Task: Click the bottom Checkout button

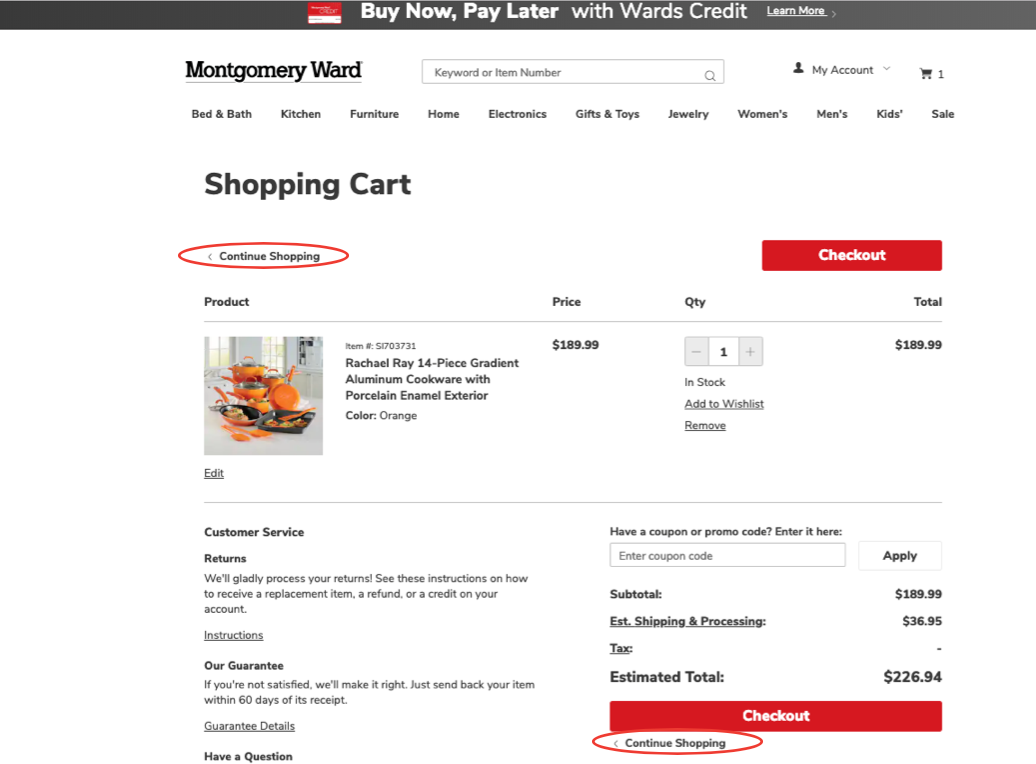Action: 776,716
